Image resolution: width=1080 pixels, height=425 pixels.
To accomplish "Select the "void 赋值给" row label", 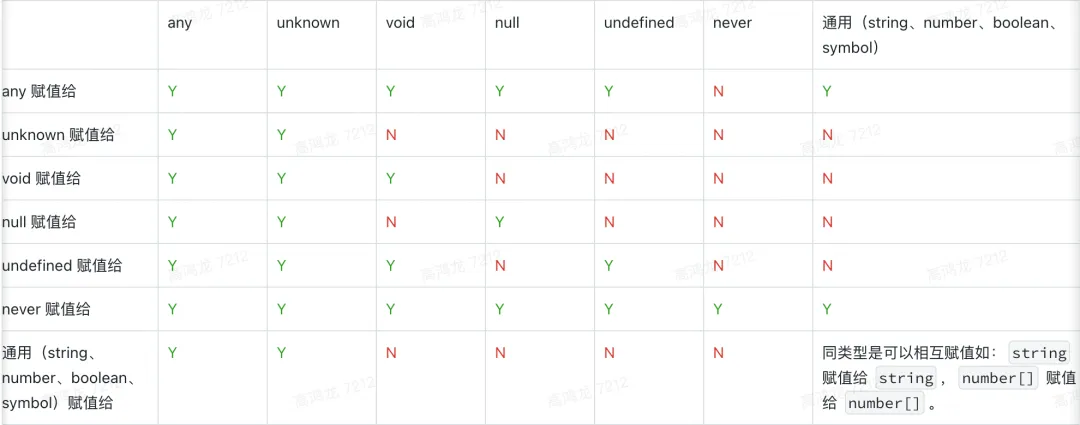I will 41,178.
